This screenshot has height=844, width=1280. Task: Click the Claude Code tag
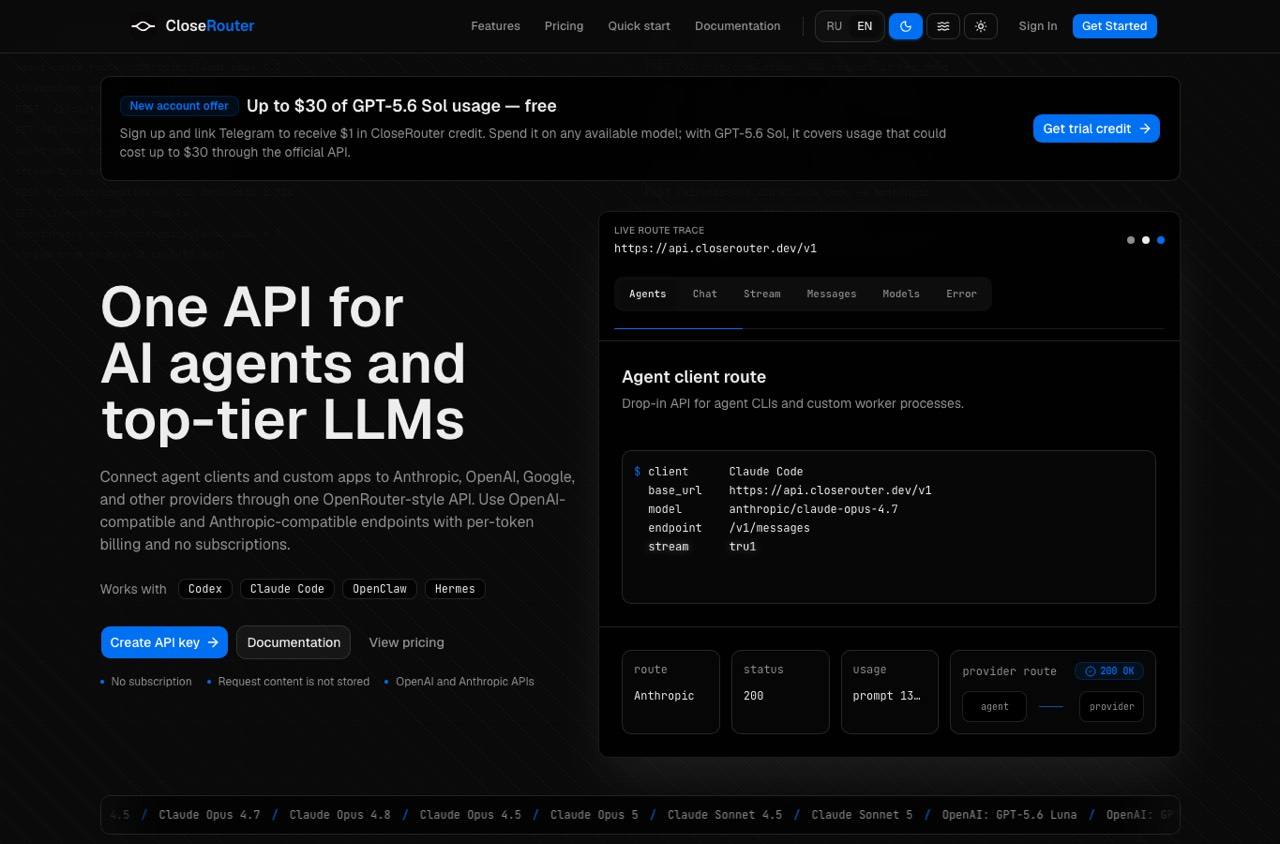287,589
